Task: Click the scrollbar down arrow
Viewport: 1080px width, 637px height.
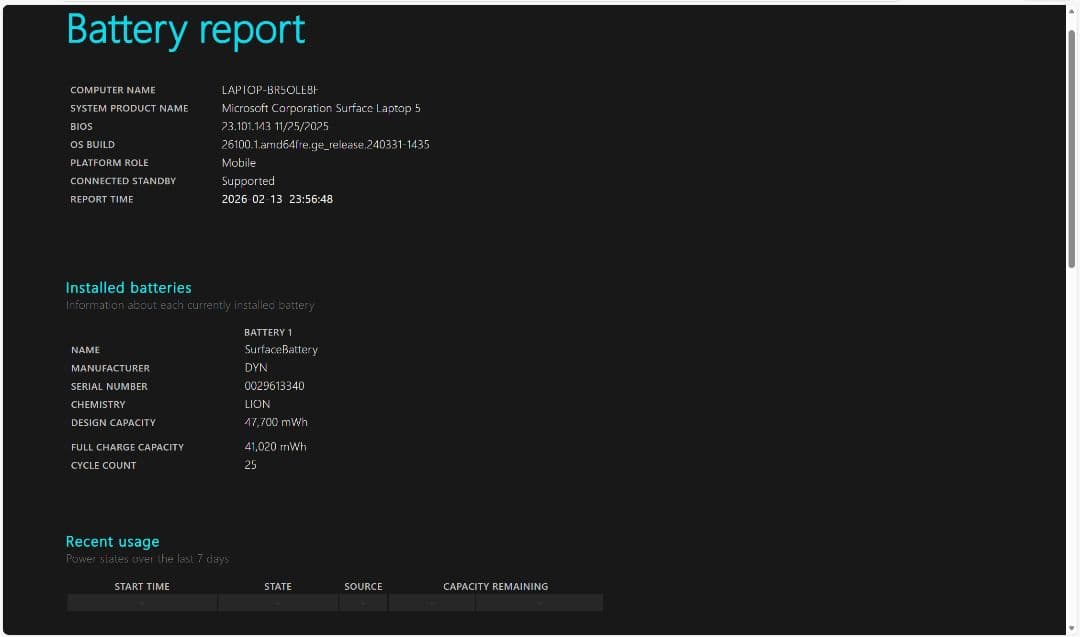Action: click(x=1071, y=628)
